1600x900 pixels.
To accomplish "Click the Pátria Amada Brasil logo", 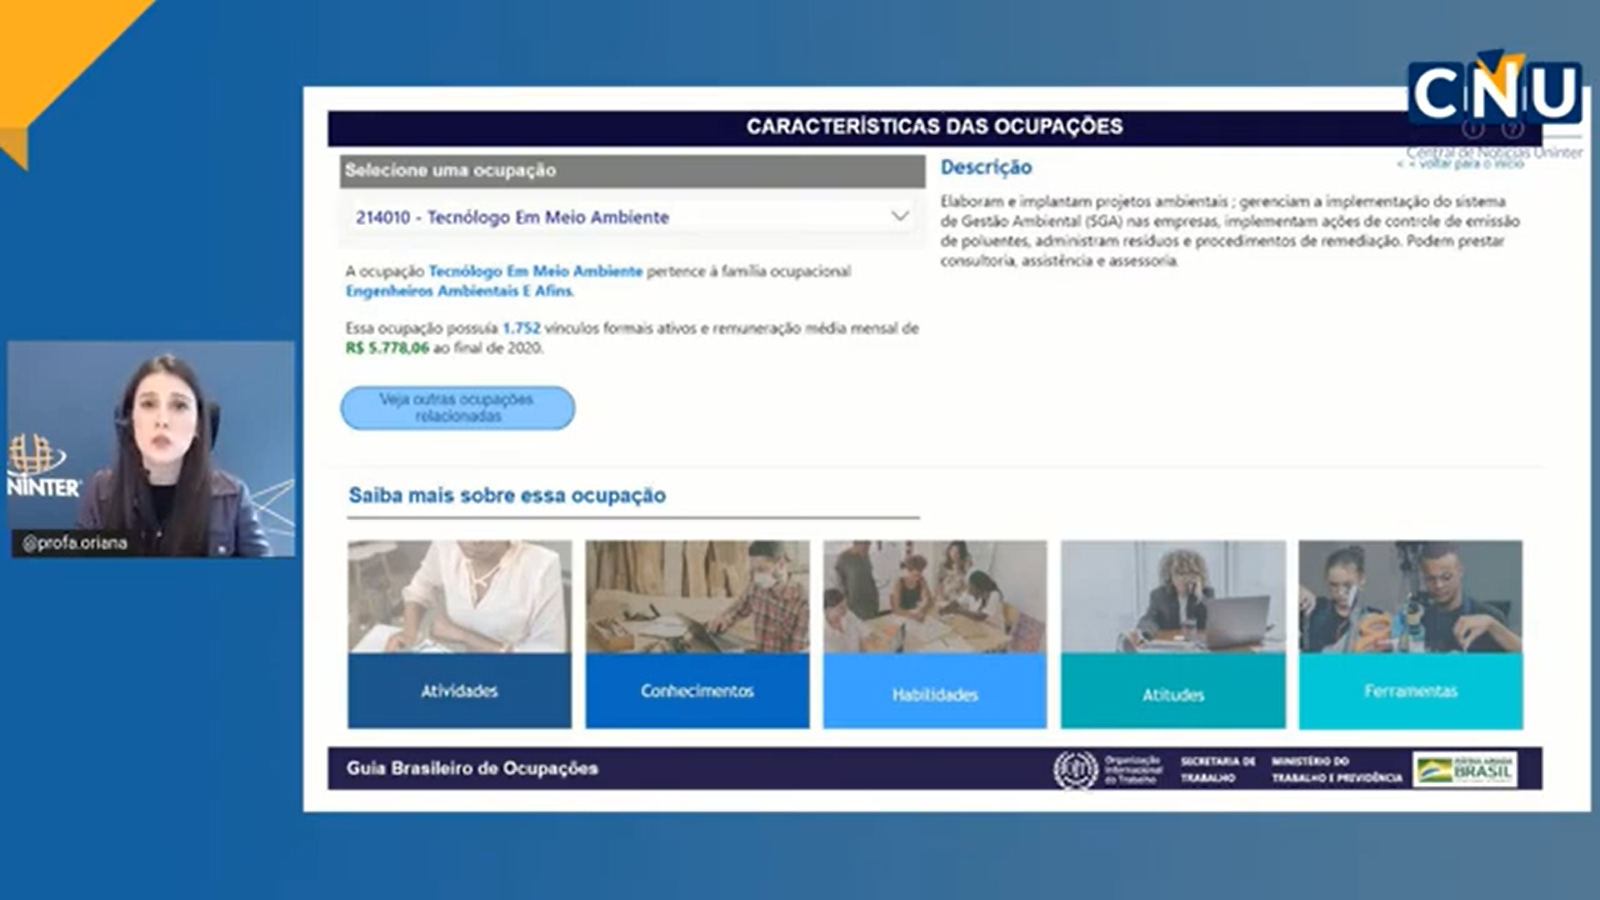I will (1465, 770).
